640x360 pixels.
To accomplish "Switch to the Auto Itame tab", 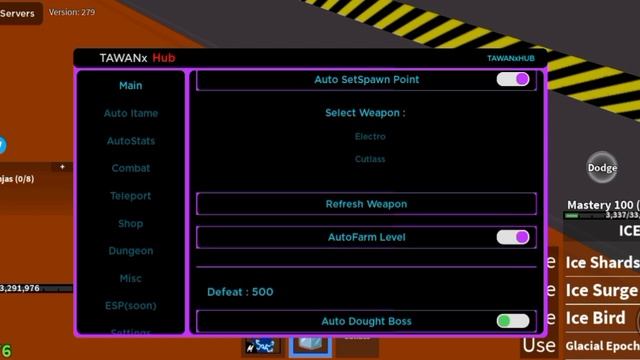I will coord(131,113).
